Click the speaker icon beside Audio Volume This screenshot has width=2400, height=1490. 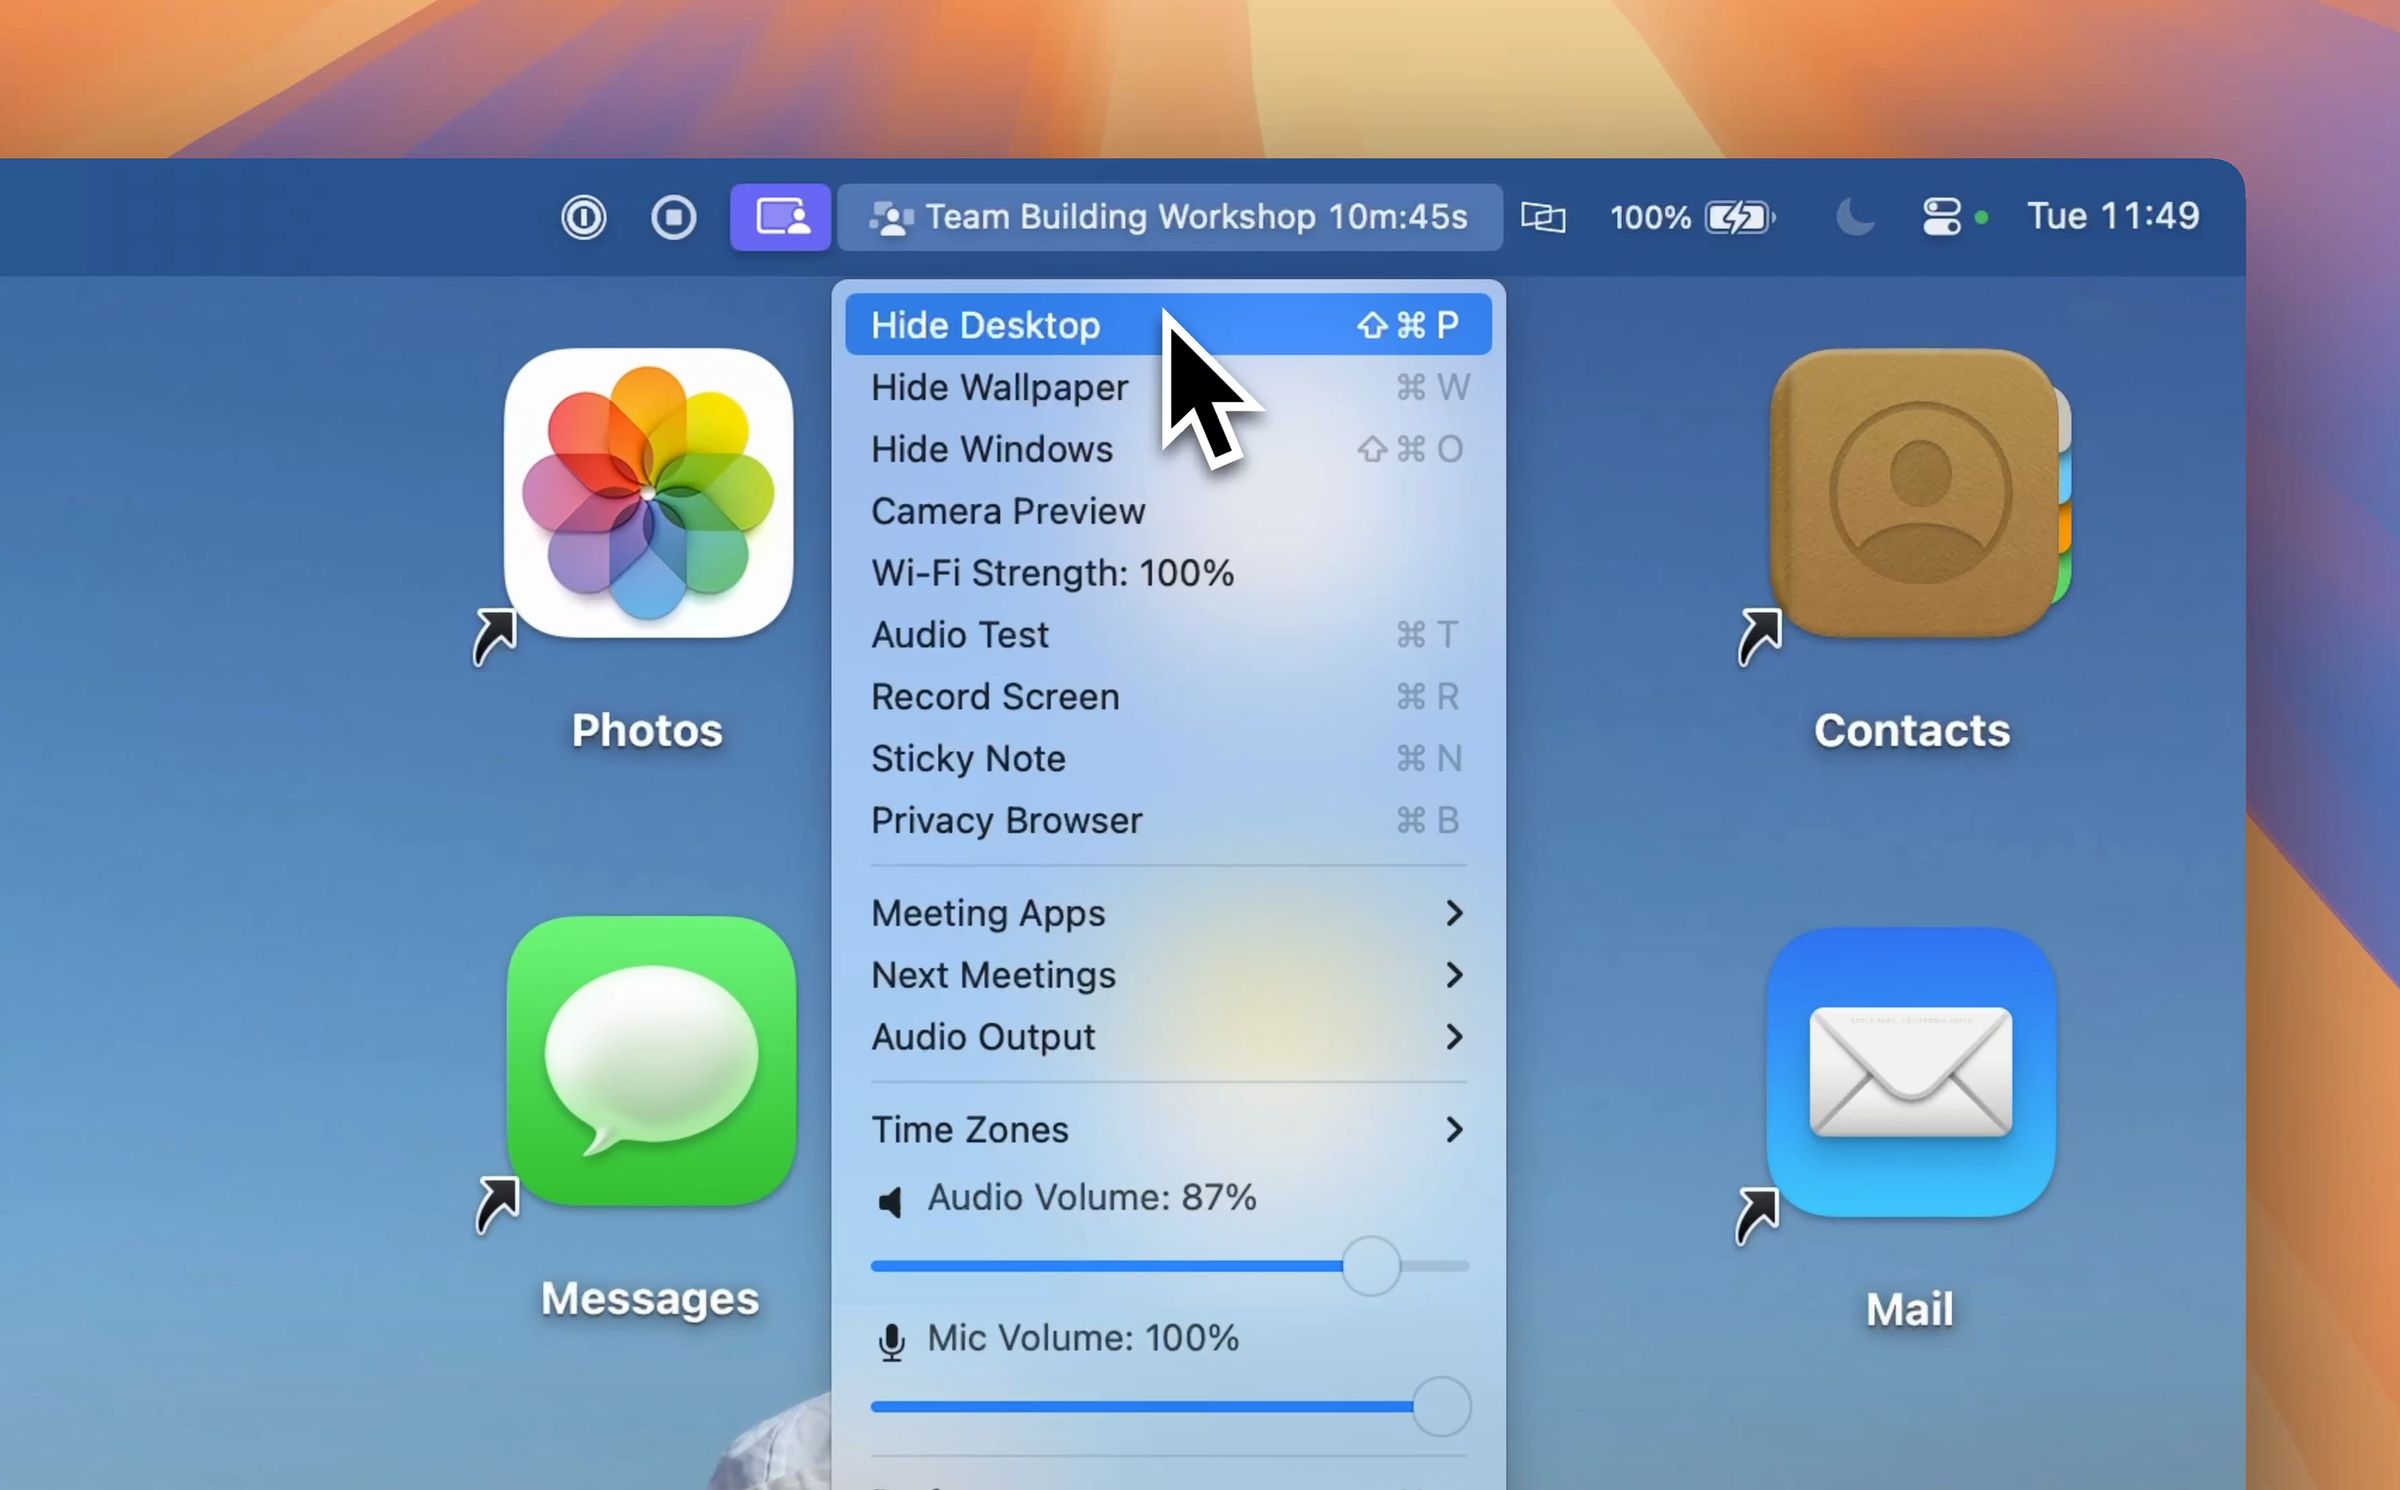coord(890,1200)
